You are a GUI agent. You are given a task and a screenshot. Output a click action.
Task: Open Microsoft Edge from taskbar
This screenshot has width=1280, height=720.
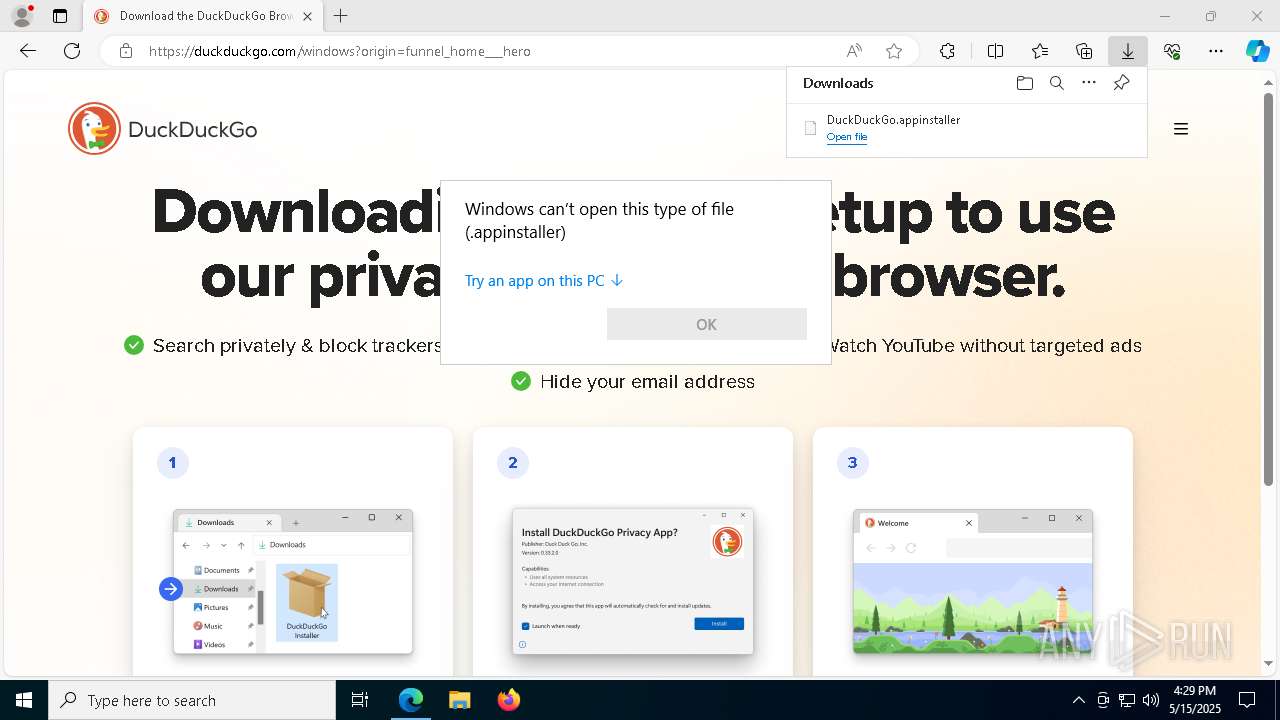(x=411, y=700)
